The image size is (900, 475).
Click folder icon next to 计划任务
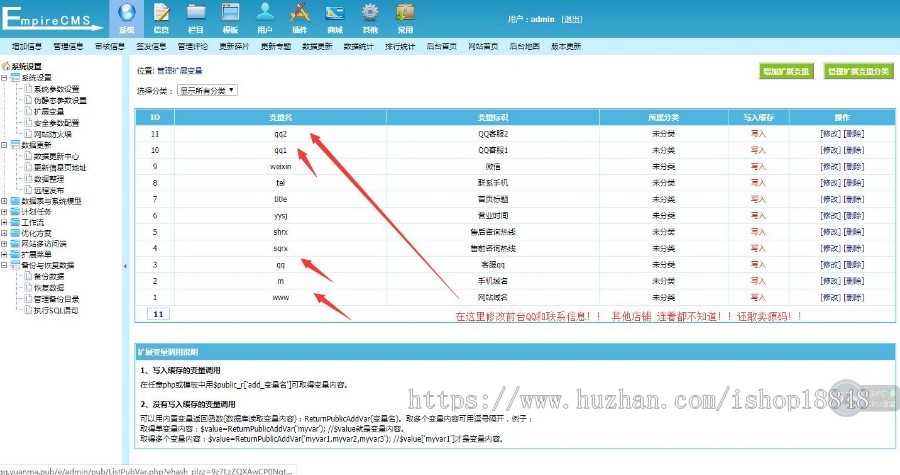click(15, 212)
